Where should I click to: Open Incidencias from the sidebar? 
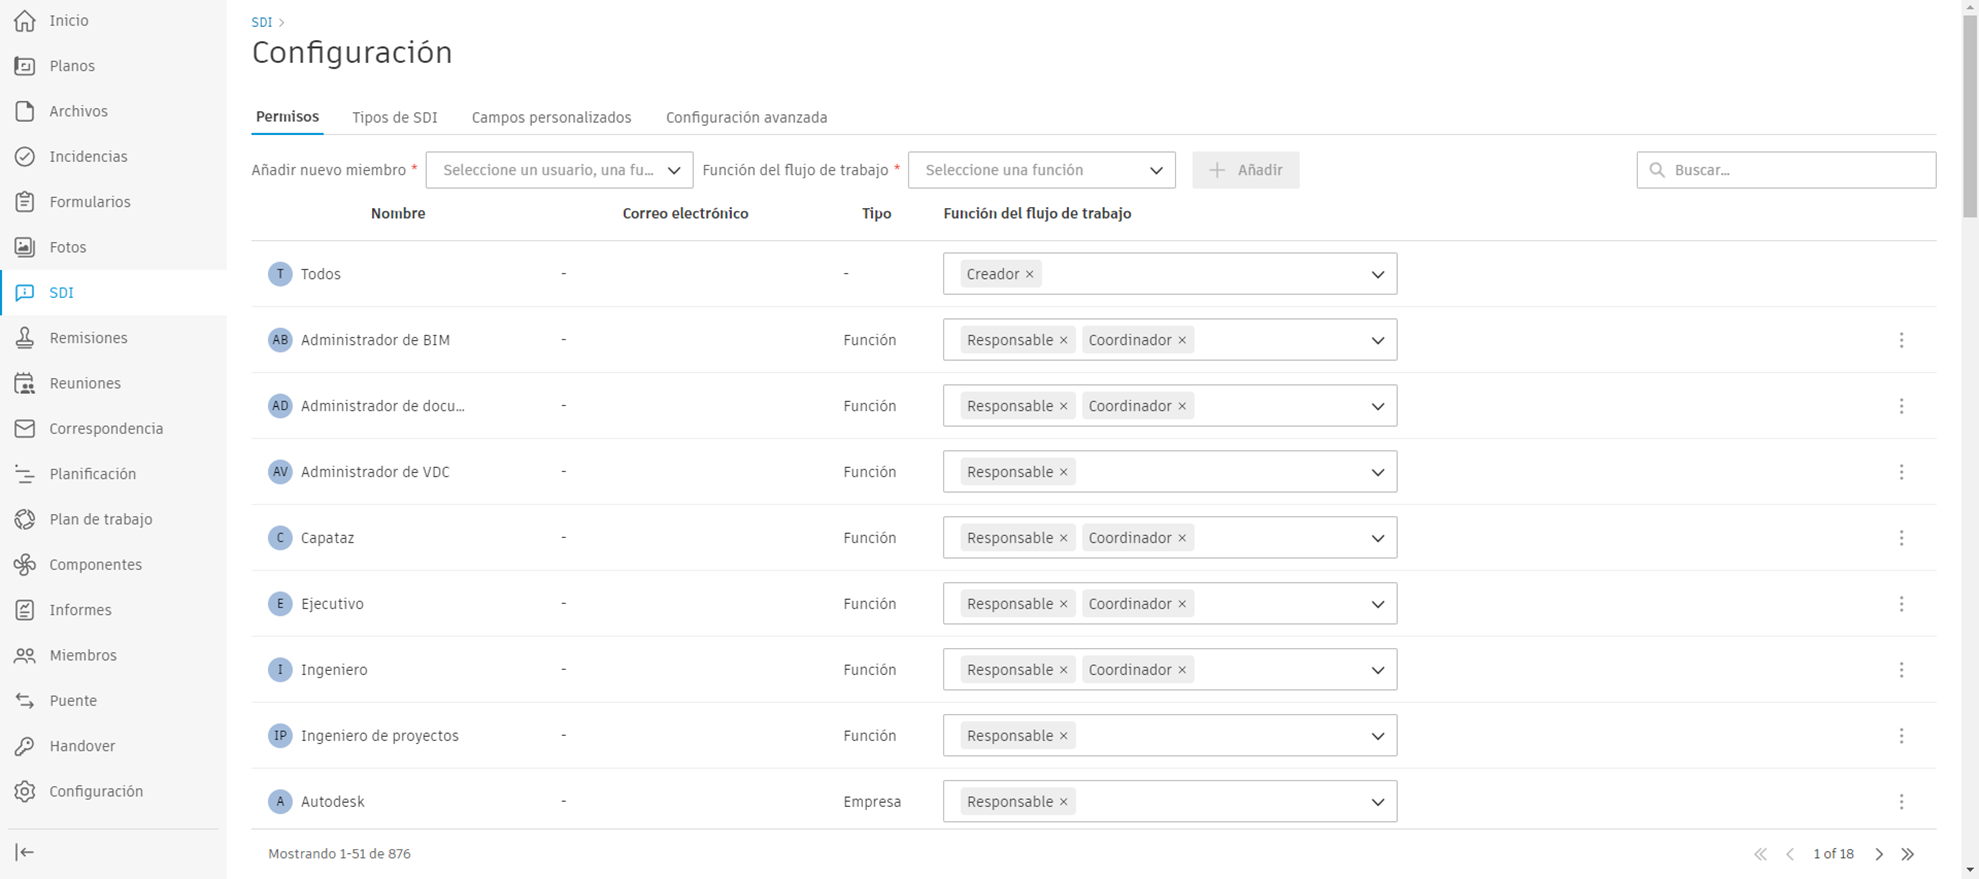pos(88,157)
